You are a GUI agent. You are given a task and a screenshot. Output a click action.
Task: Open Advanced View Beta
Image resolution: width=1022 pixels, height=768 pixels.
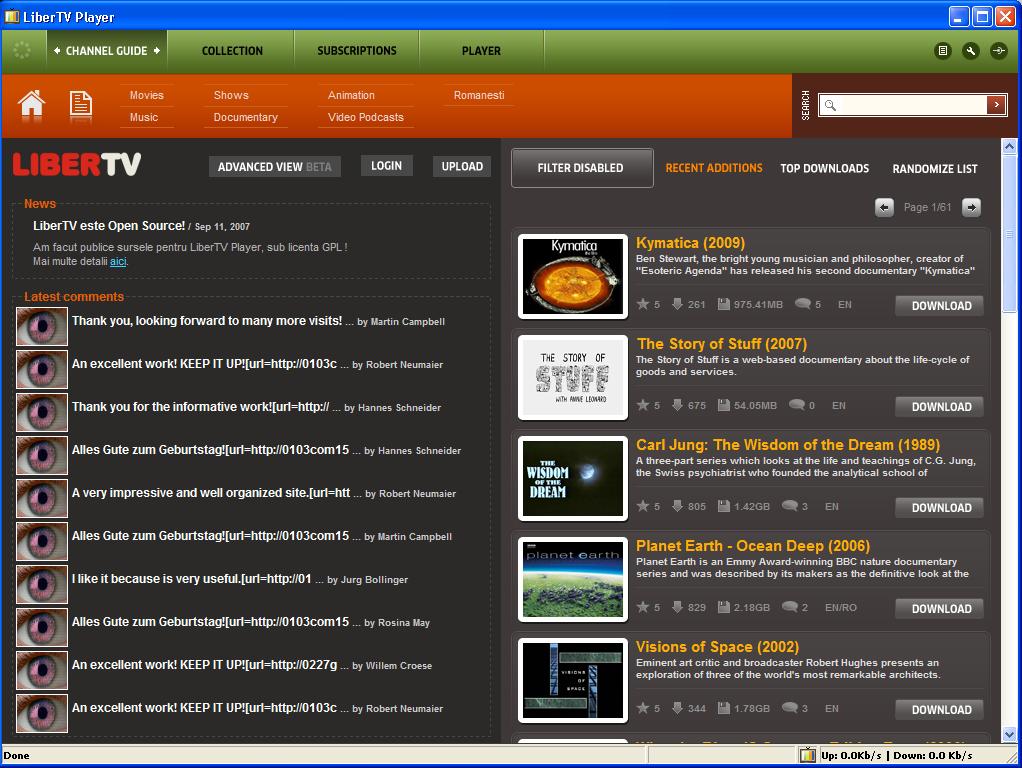274,167
